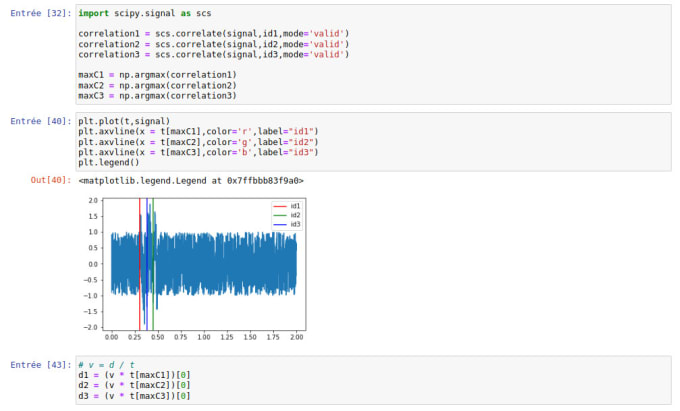Click the axvline line labeled id3
This screenshot has height=411, width=680.
(x=198, y=152)
